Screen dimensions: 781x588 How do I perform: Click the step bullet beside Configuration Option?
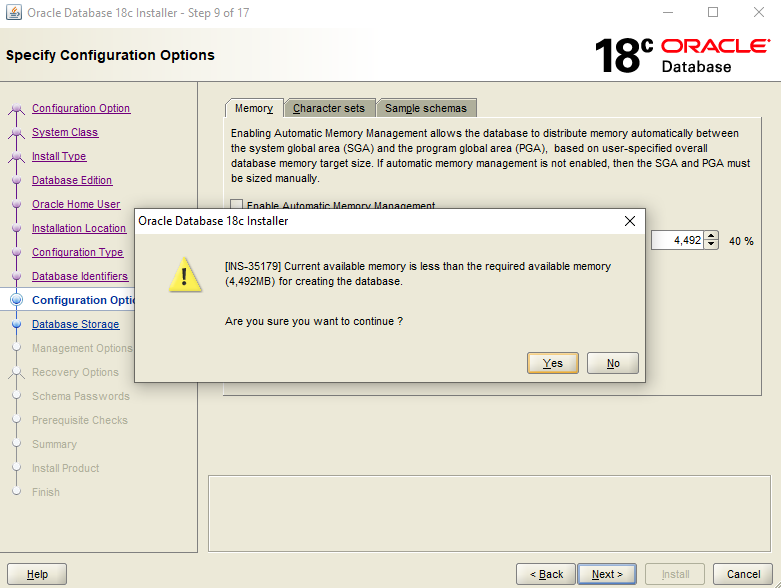point(16,108)
